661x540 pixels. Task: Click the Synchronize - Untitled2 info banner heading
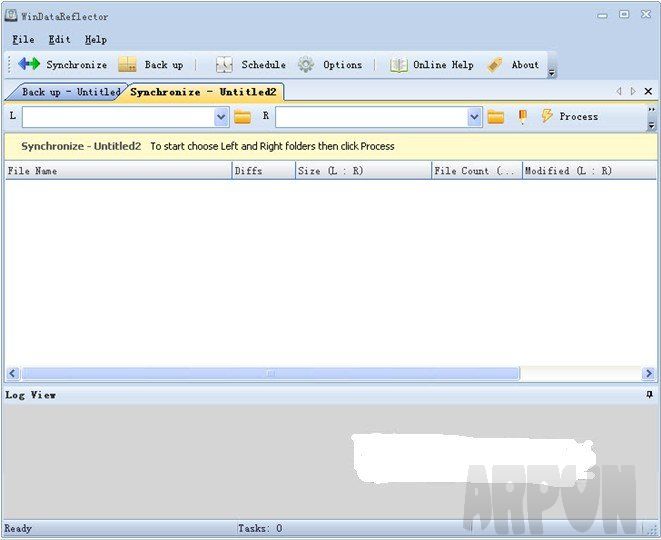click(x=81, y=146)
